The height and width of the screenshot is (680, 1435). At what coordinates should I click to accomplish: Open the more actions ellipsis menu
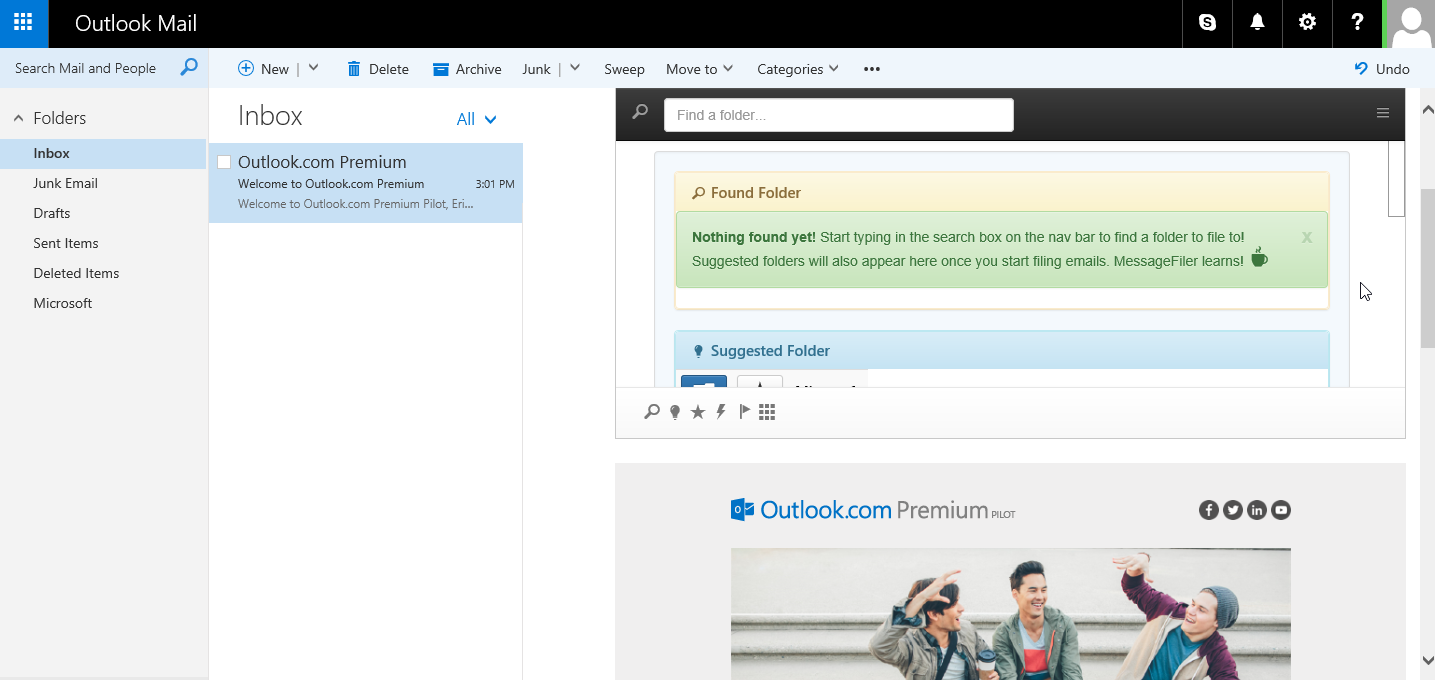coord(872,69)
